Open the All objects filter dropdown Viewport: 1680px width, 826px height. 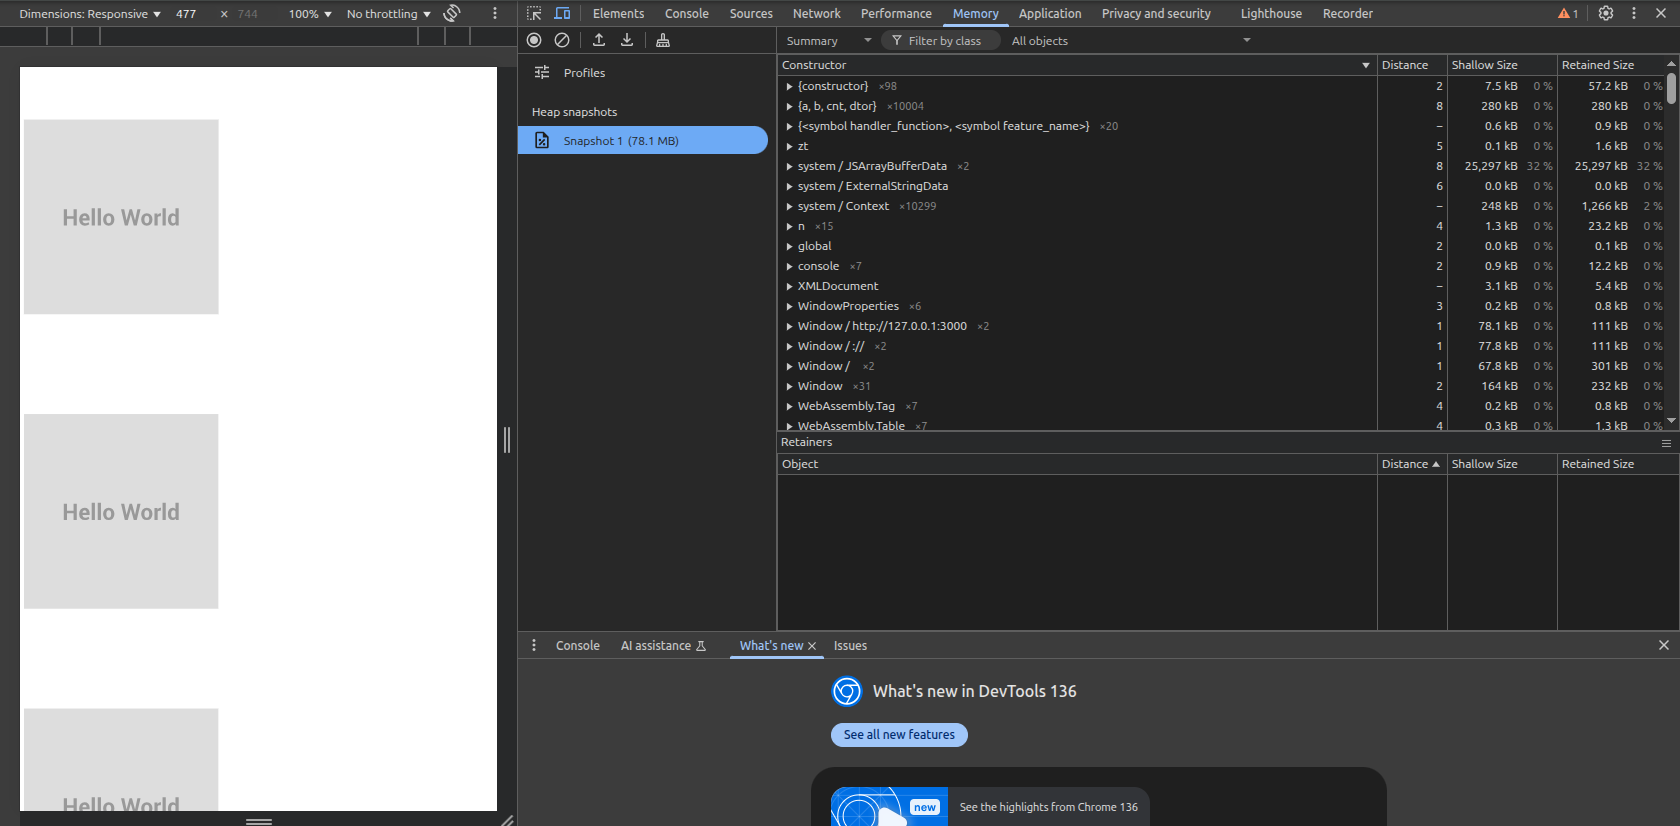pos(1131,41)
